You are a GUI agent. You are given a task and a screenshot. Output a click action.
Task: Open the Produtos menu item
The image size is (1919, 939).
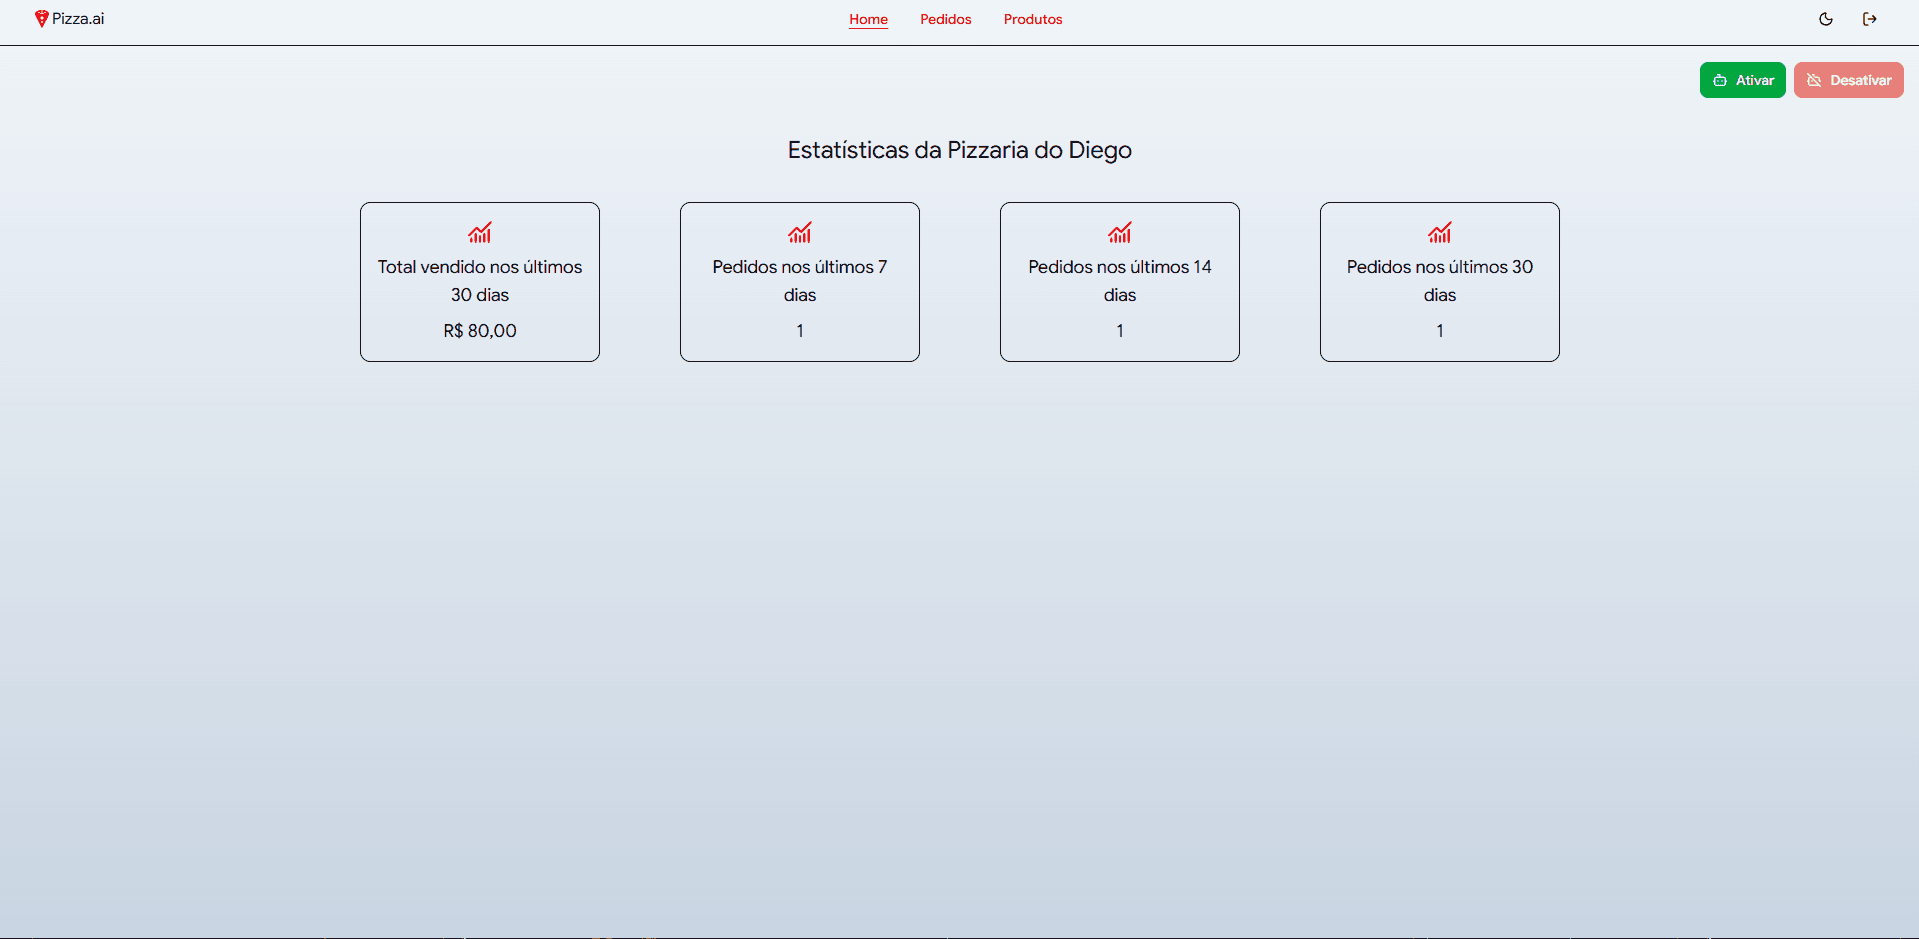[1032, 19]
